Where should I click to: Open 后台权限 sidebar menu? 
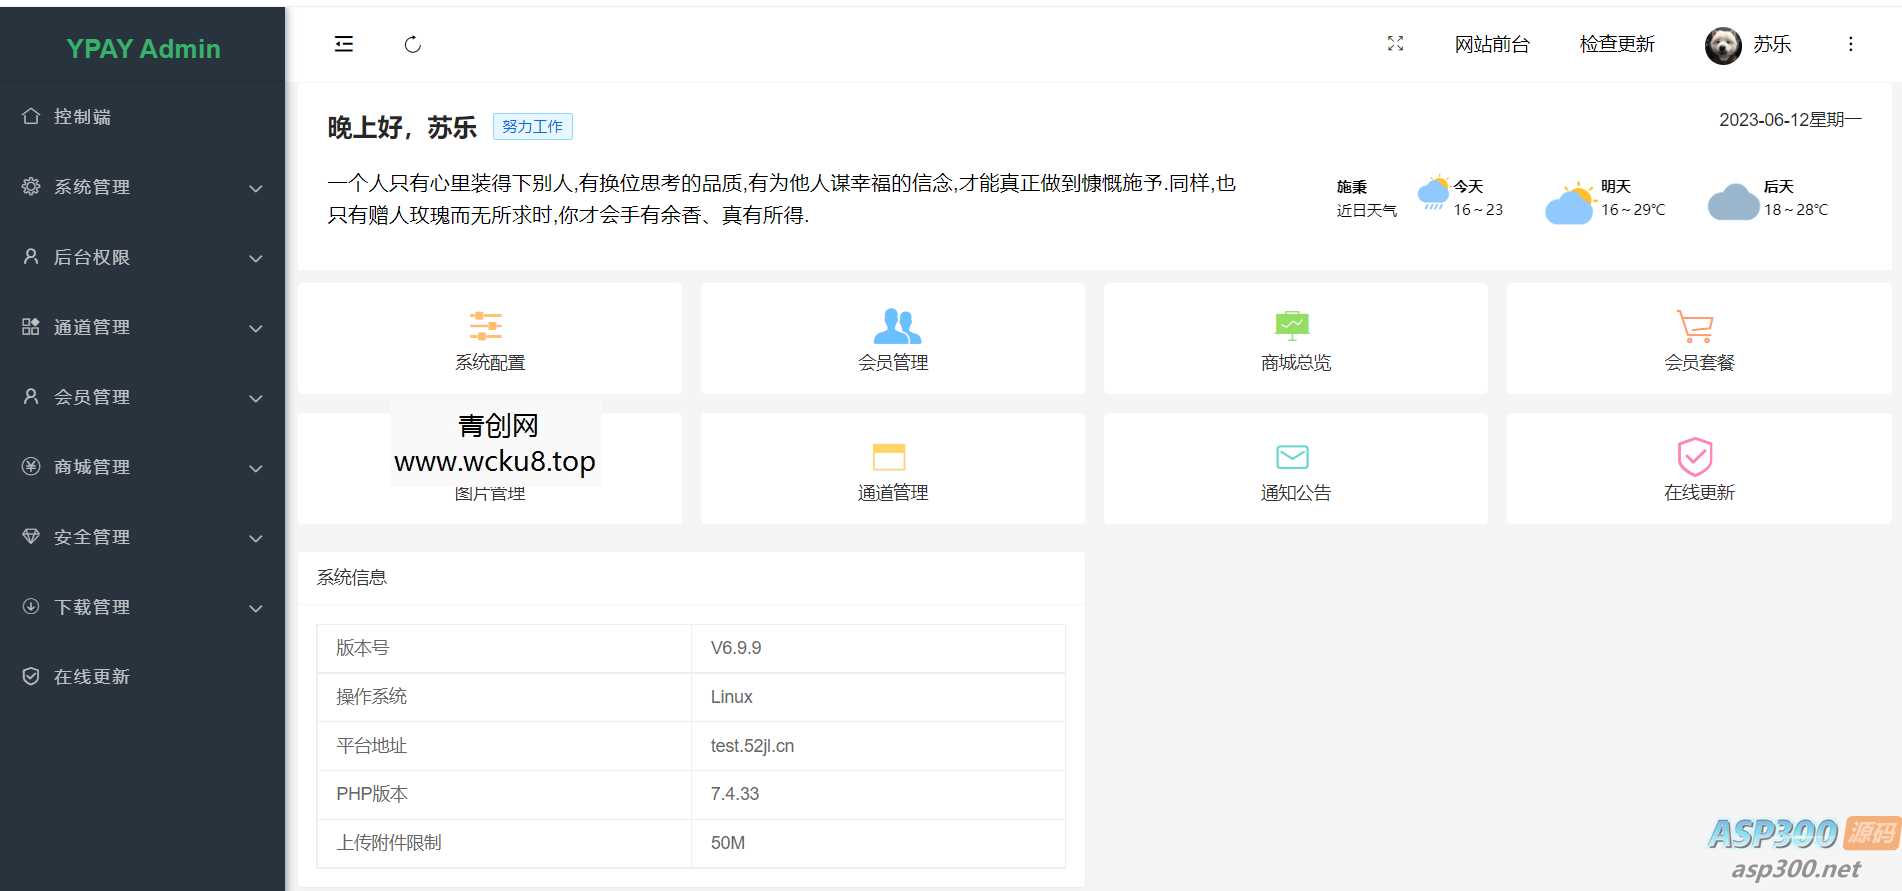point(142,257)
